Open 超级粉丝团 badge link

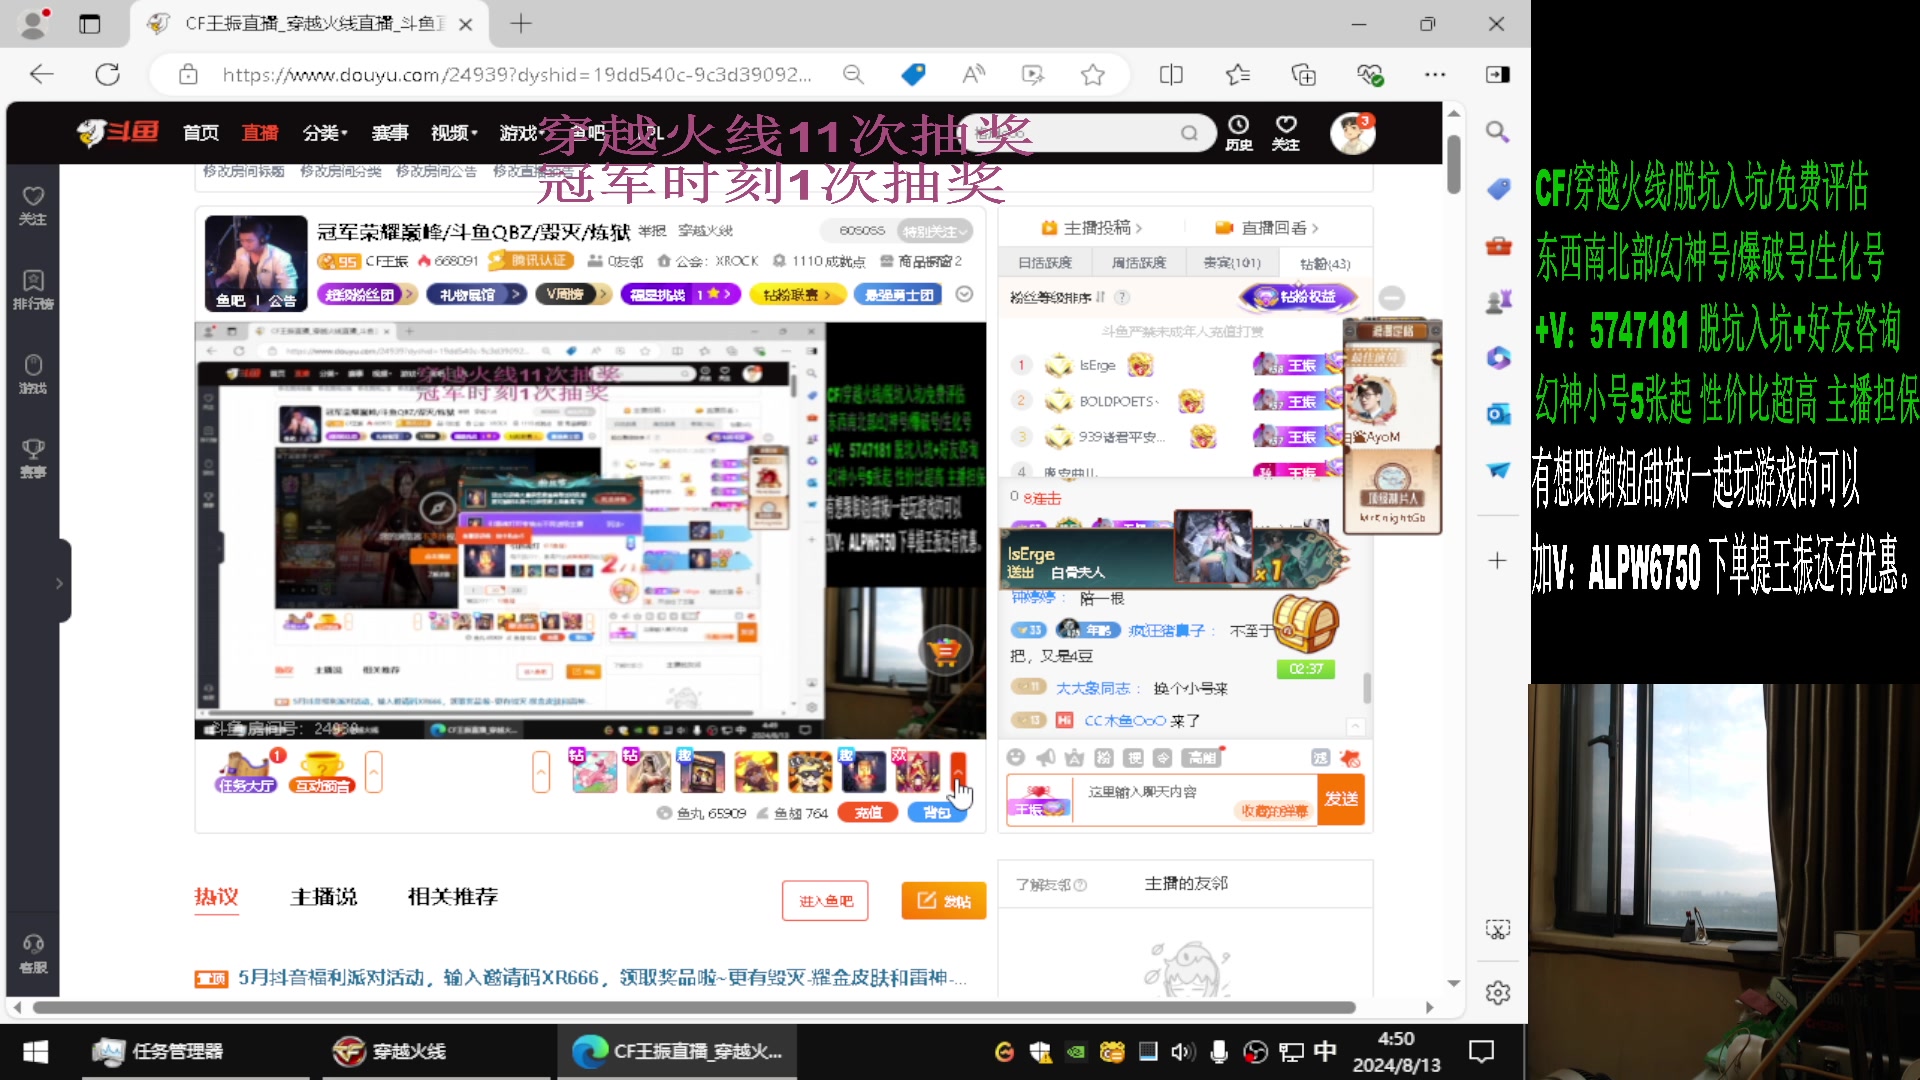(x=367, y=294)
